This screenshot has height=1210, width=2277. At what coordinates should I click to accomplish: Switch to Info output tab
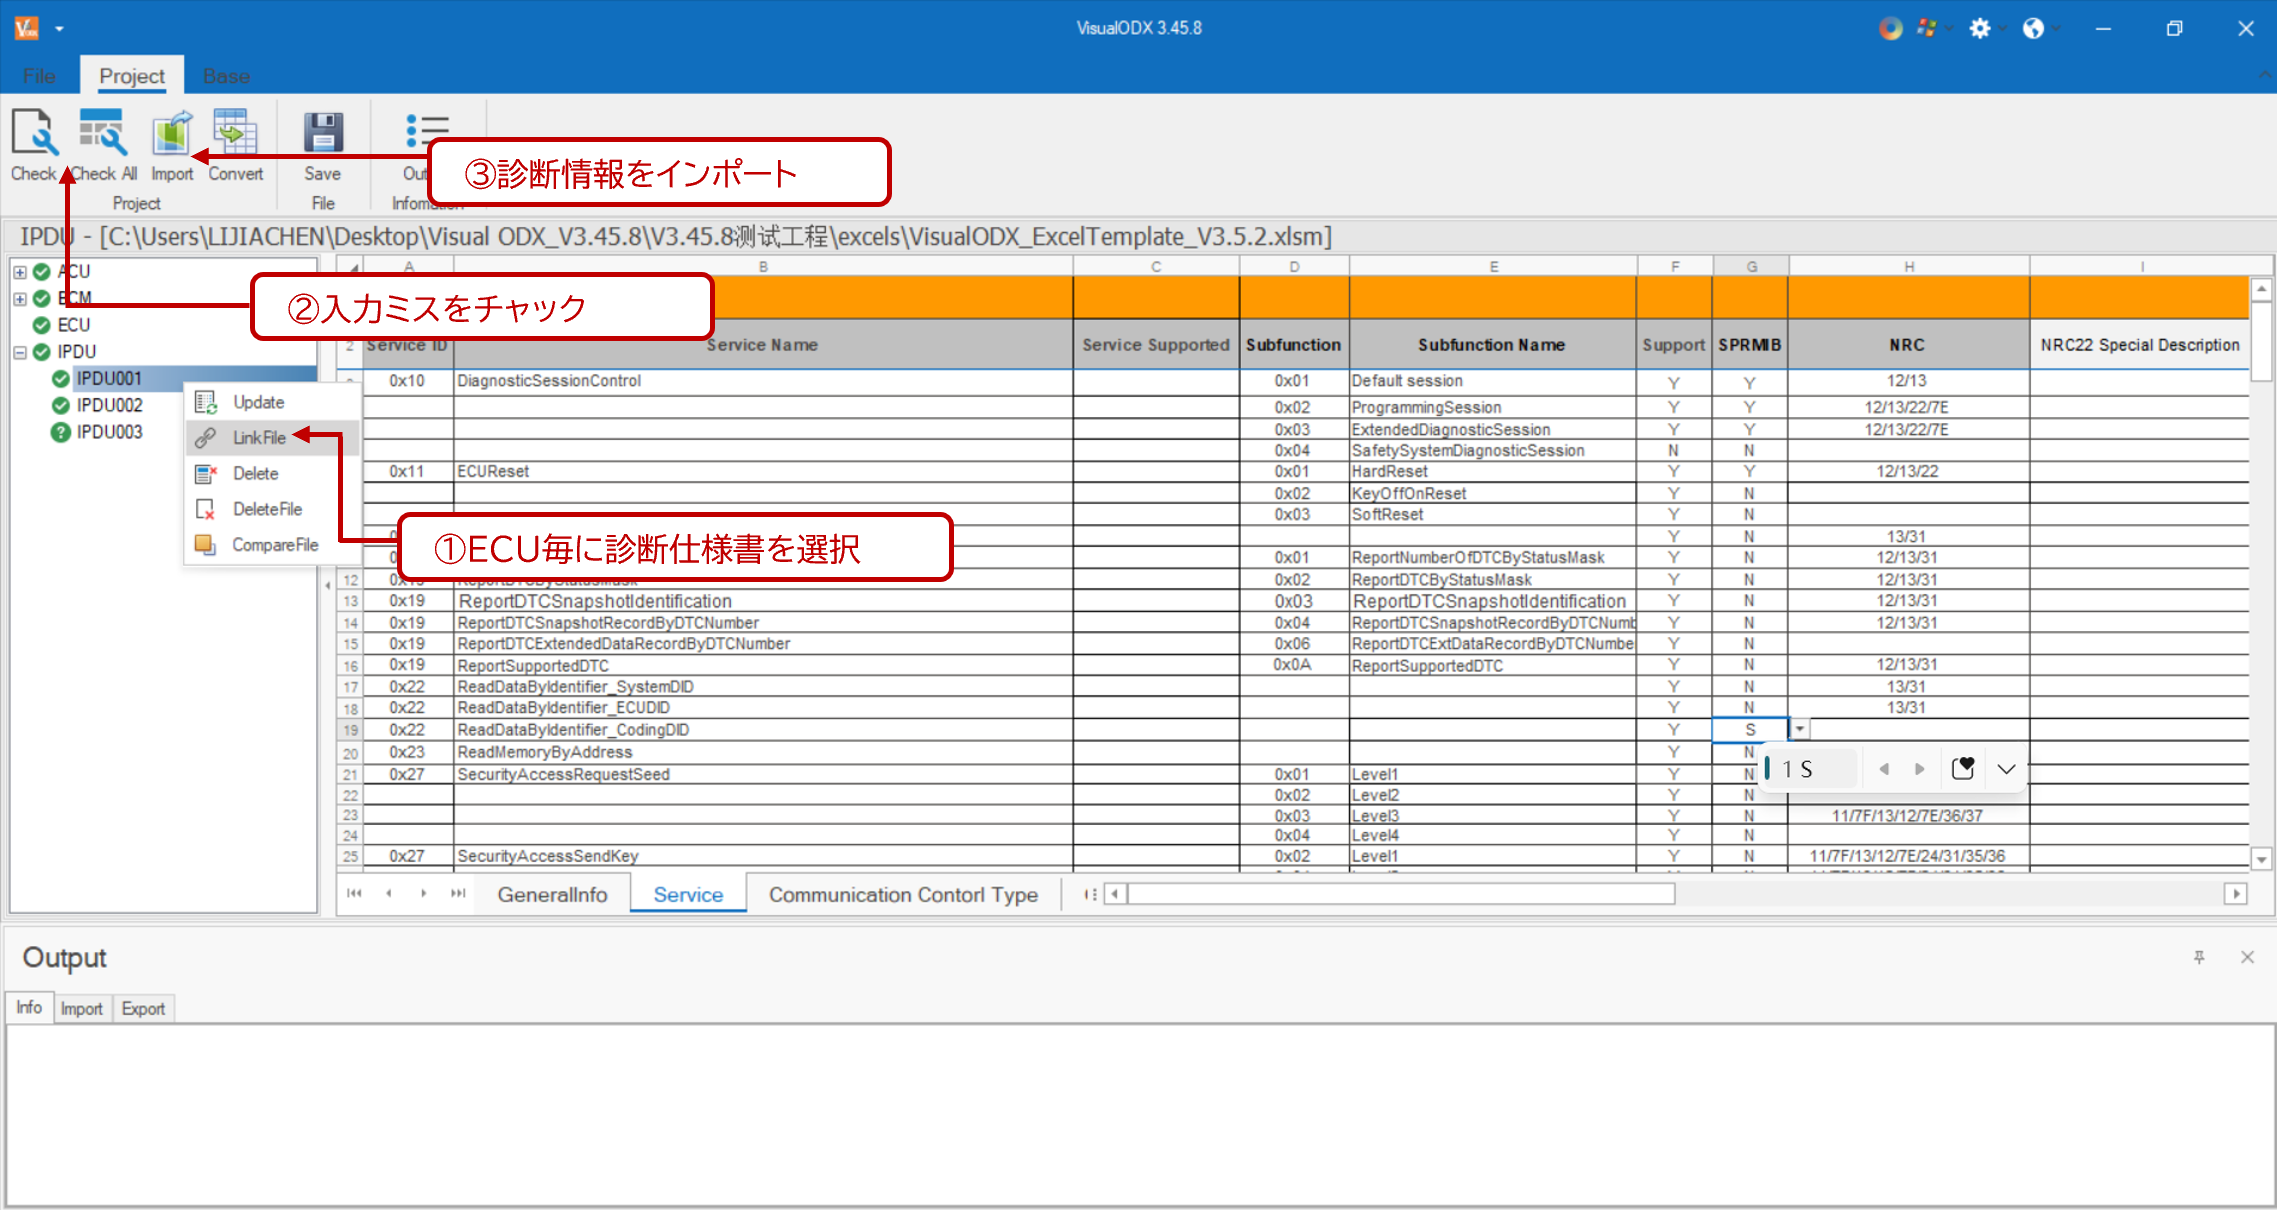pos(29,1007)
